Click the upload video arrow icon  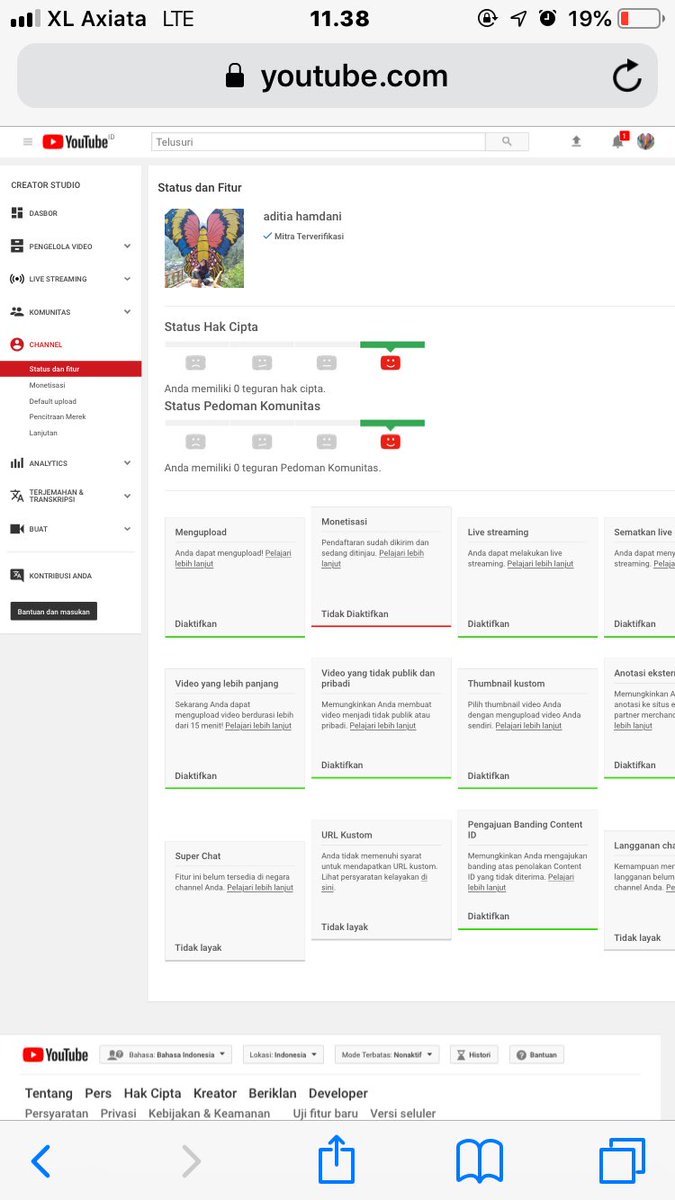pyautogui.click(x=576, y=142)
